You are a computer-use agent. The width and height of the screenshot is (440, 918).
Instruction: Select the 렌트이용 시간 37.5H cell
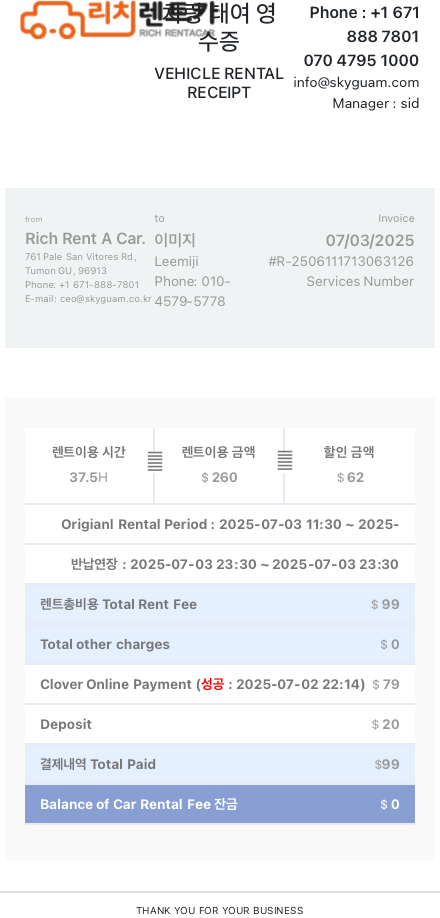point(89,465)
